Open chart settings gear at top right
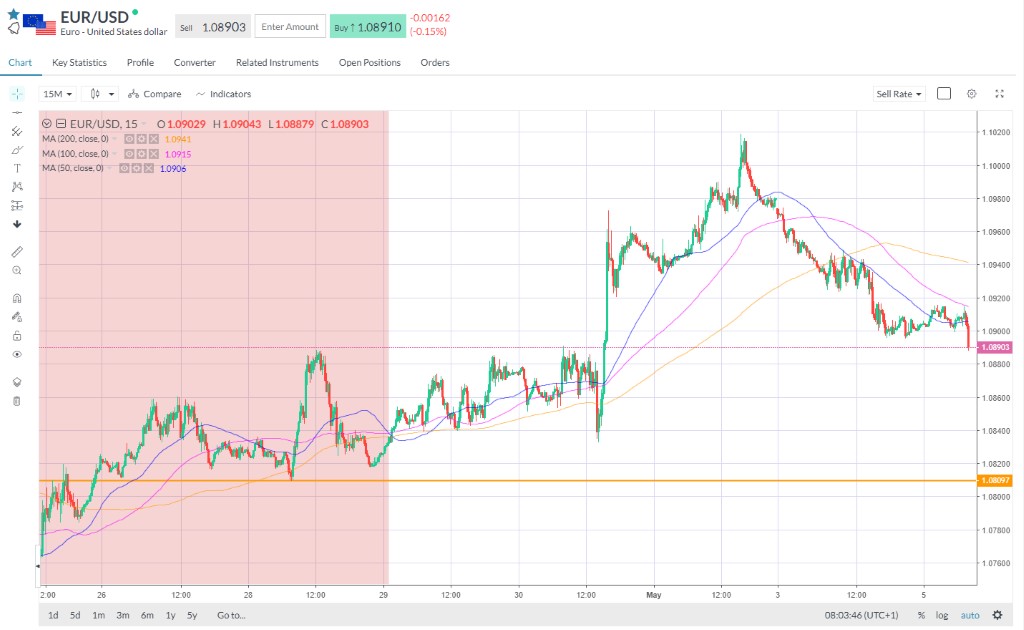The image size is (1024, 630). tap(971, 93)
